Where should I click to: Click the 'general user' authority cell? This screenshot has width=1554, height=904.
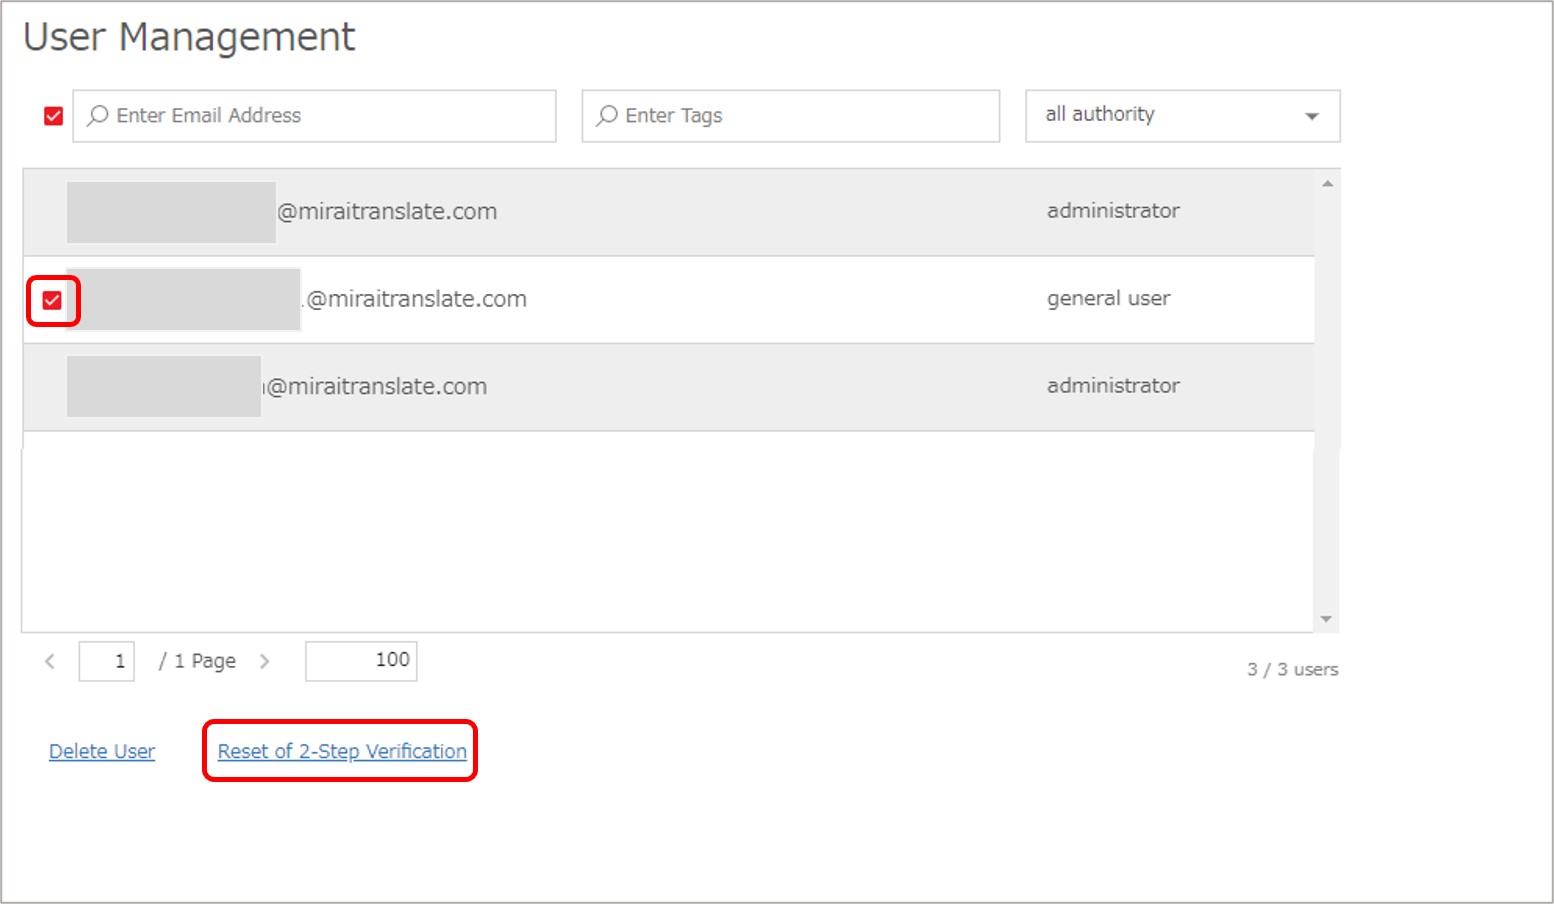pyautogui.click(x=1108, y=298)
